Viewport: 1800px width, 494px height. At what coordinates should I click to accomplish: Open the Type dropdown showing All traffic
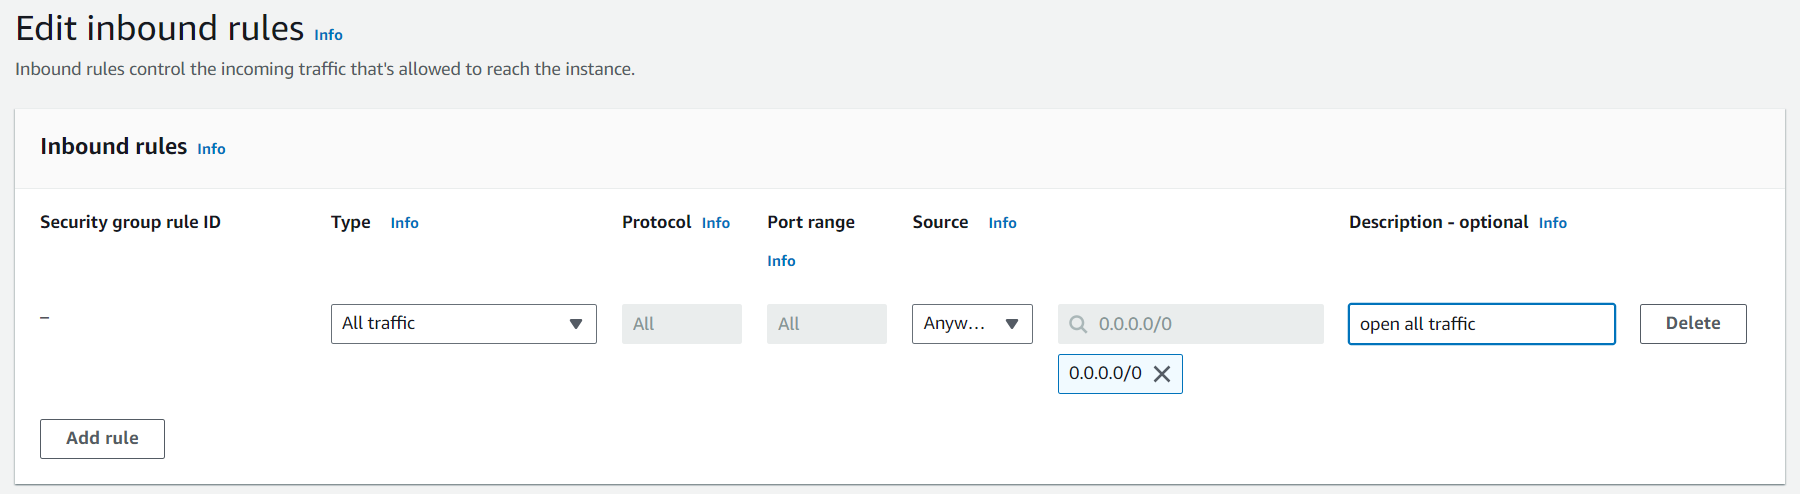(x=463, y=324)
